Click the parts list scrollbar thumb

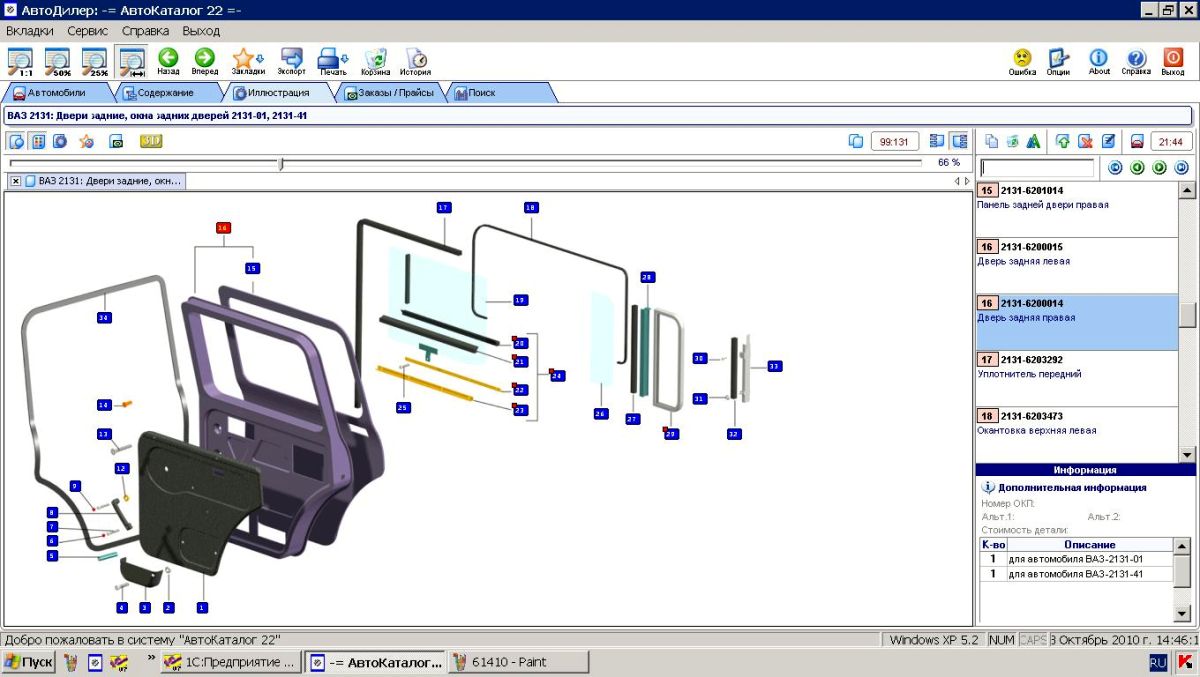(1187, 315)
